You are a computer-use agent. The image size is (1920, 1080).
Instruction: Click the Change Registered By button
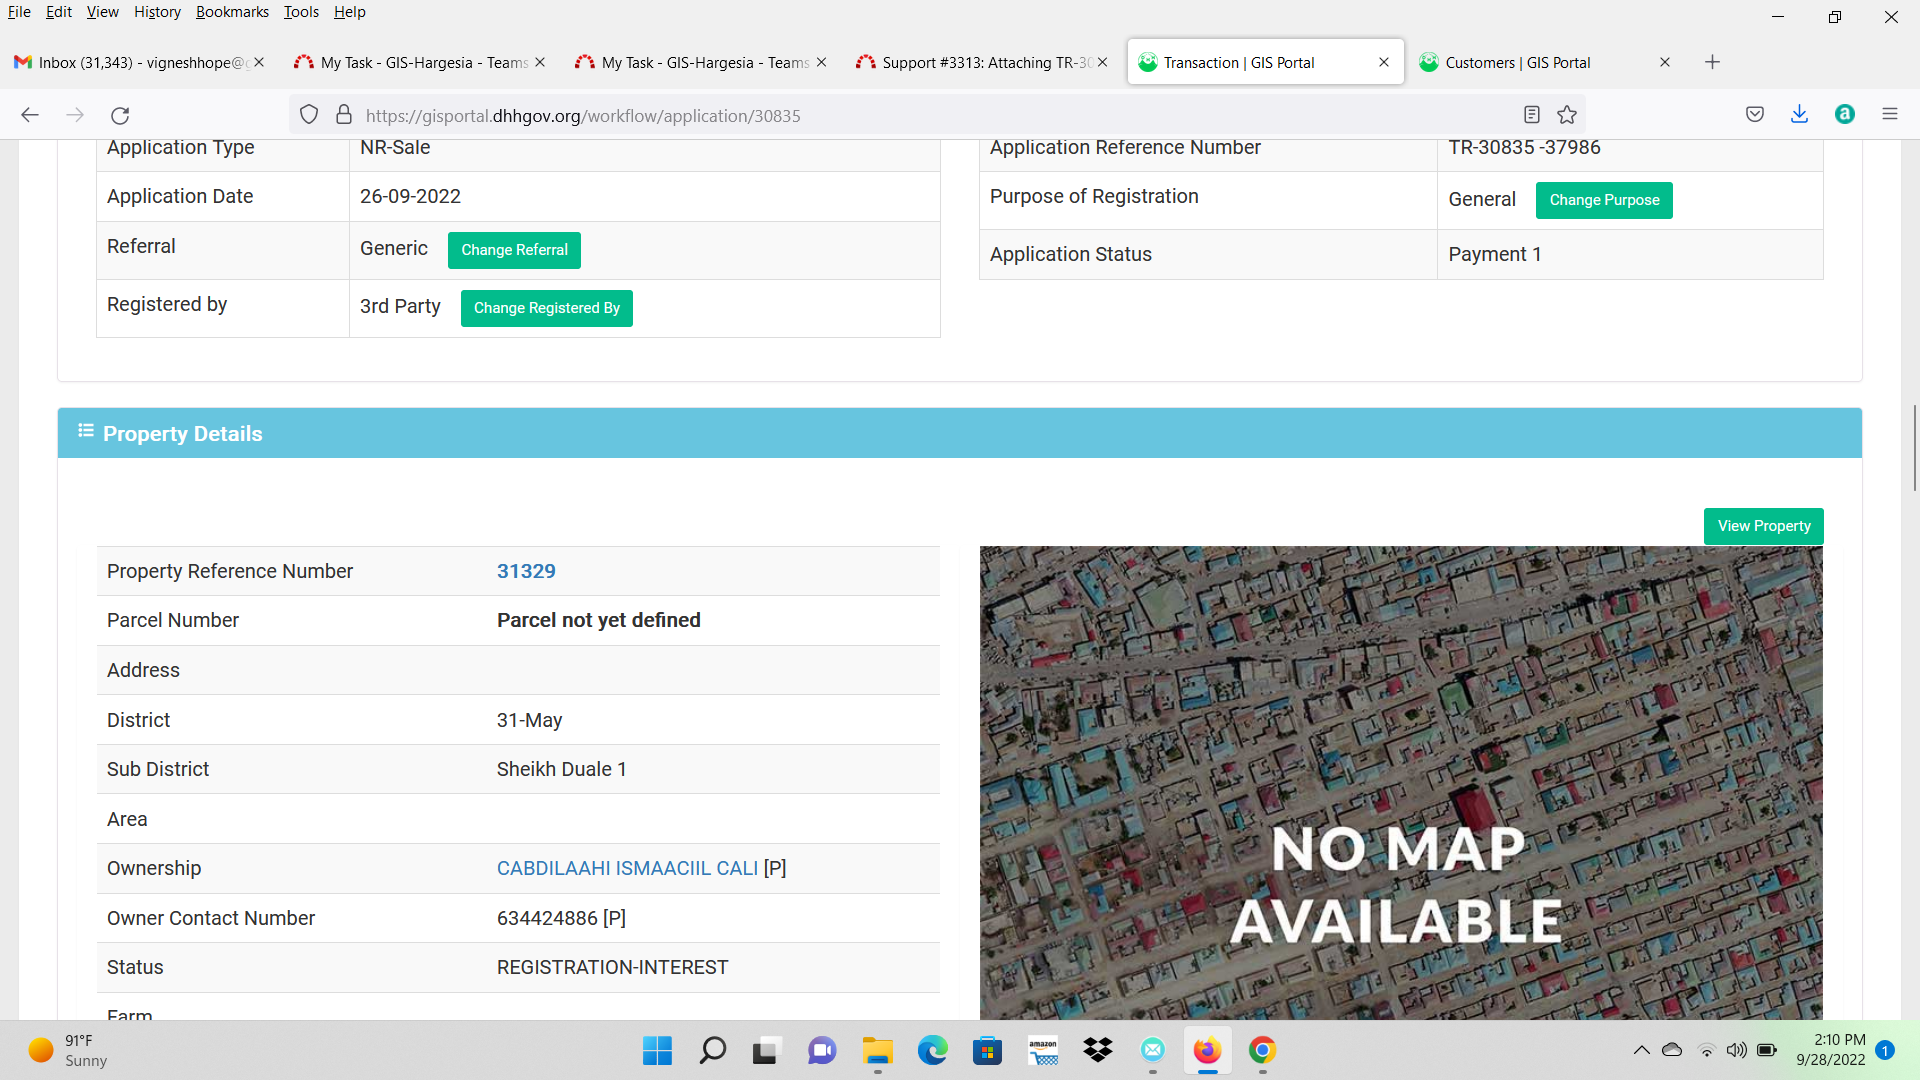coord(546,308)
